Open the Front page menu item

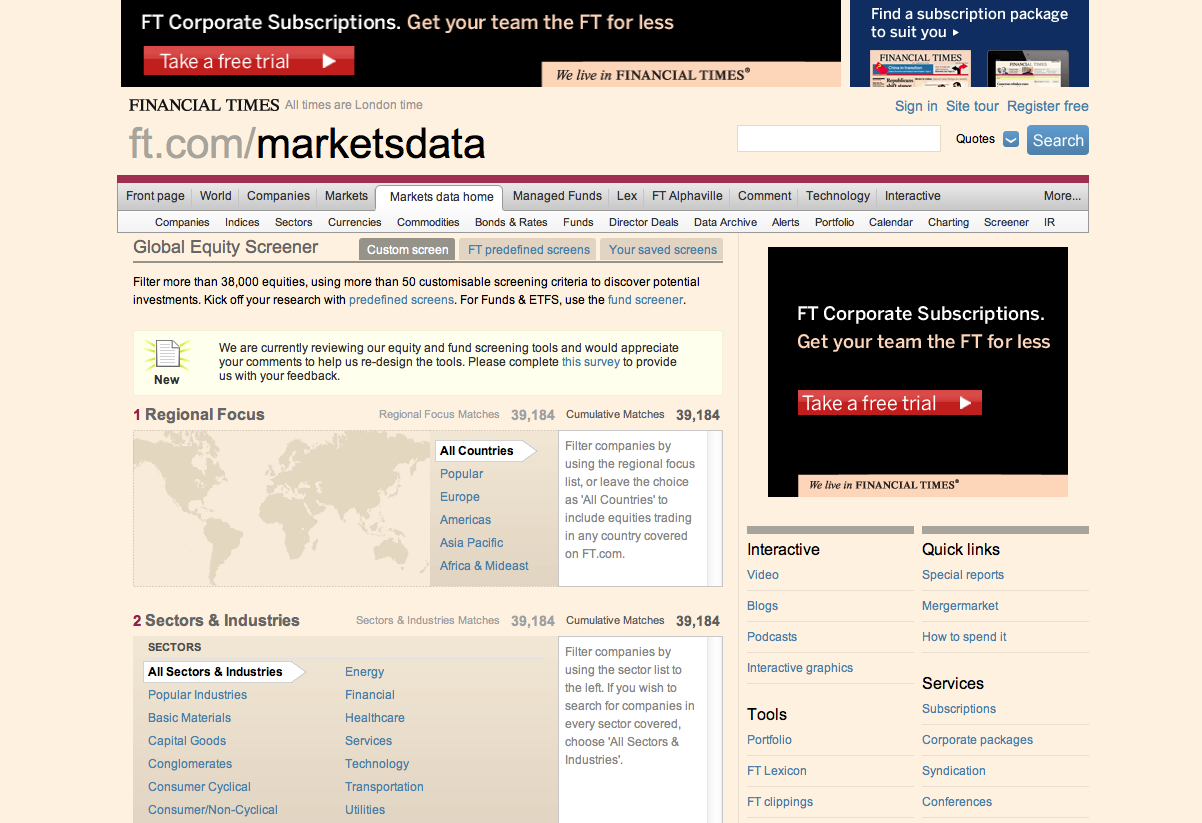coord(155,196)
